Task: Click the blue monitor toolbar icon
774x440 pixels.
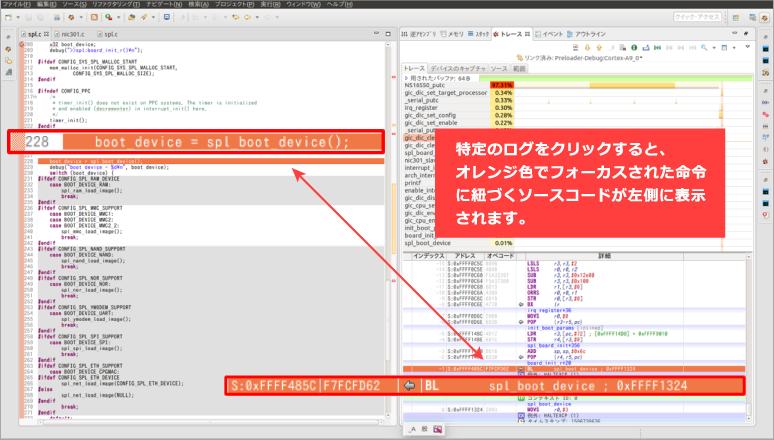Action: (167, 17)
